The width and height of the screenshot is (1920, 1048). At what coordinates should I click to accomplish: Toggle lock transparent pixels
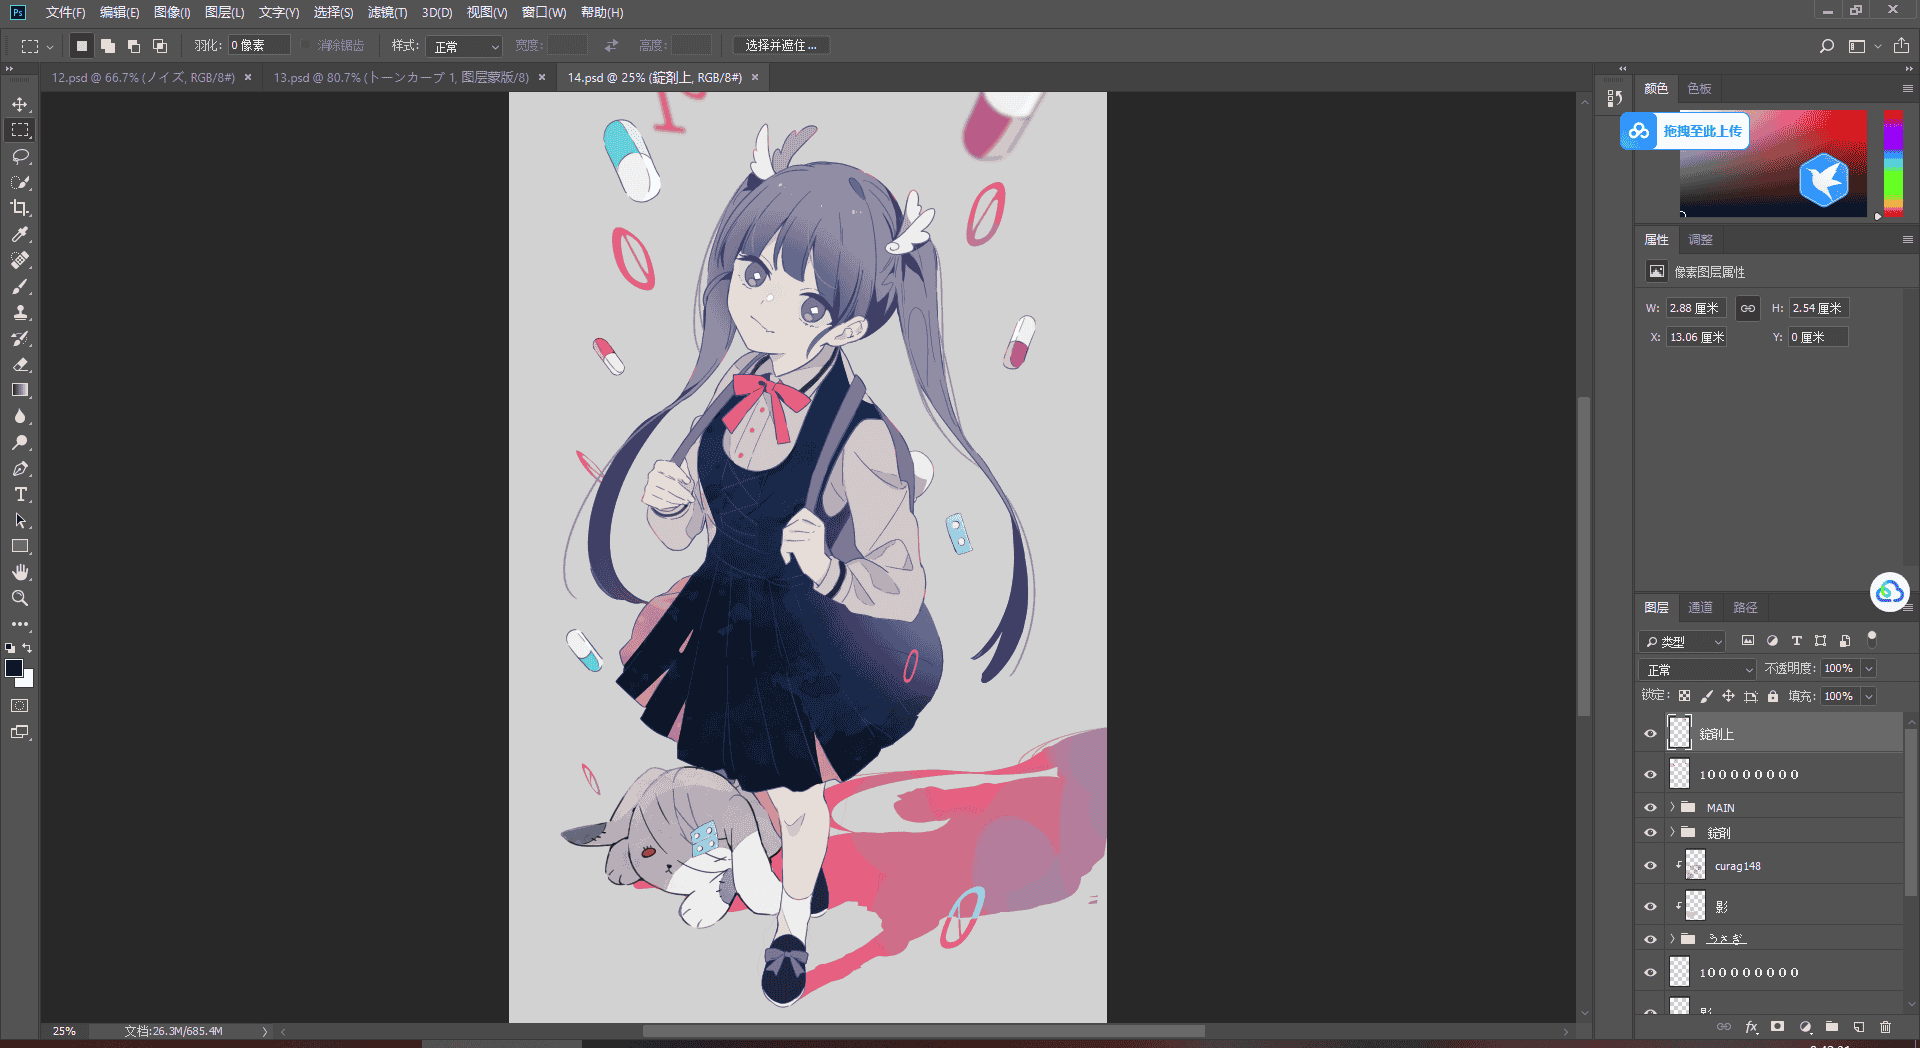click(1685, 696)
